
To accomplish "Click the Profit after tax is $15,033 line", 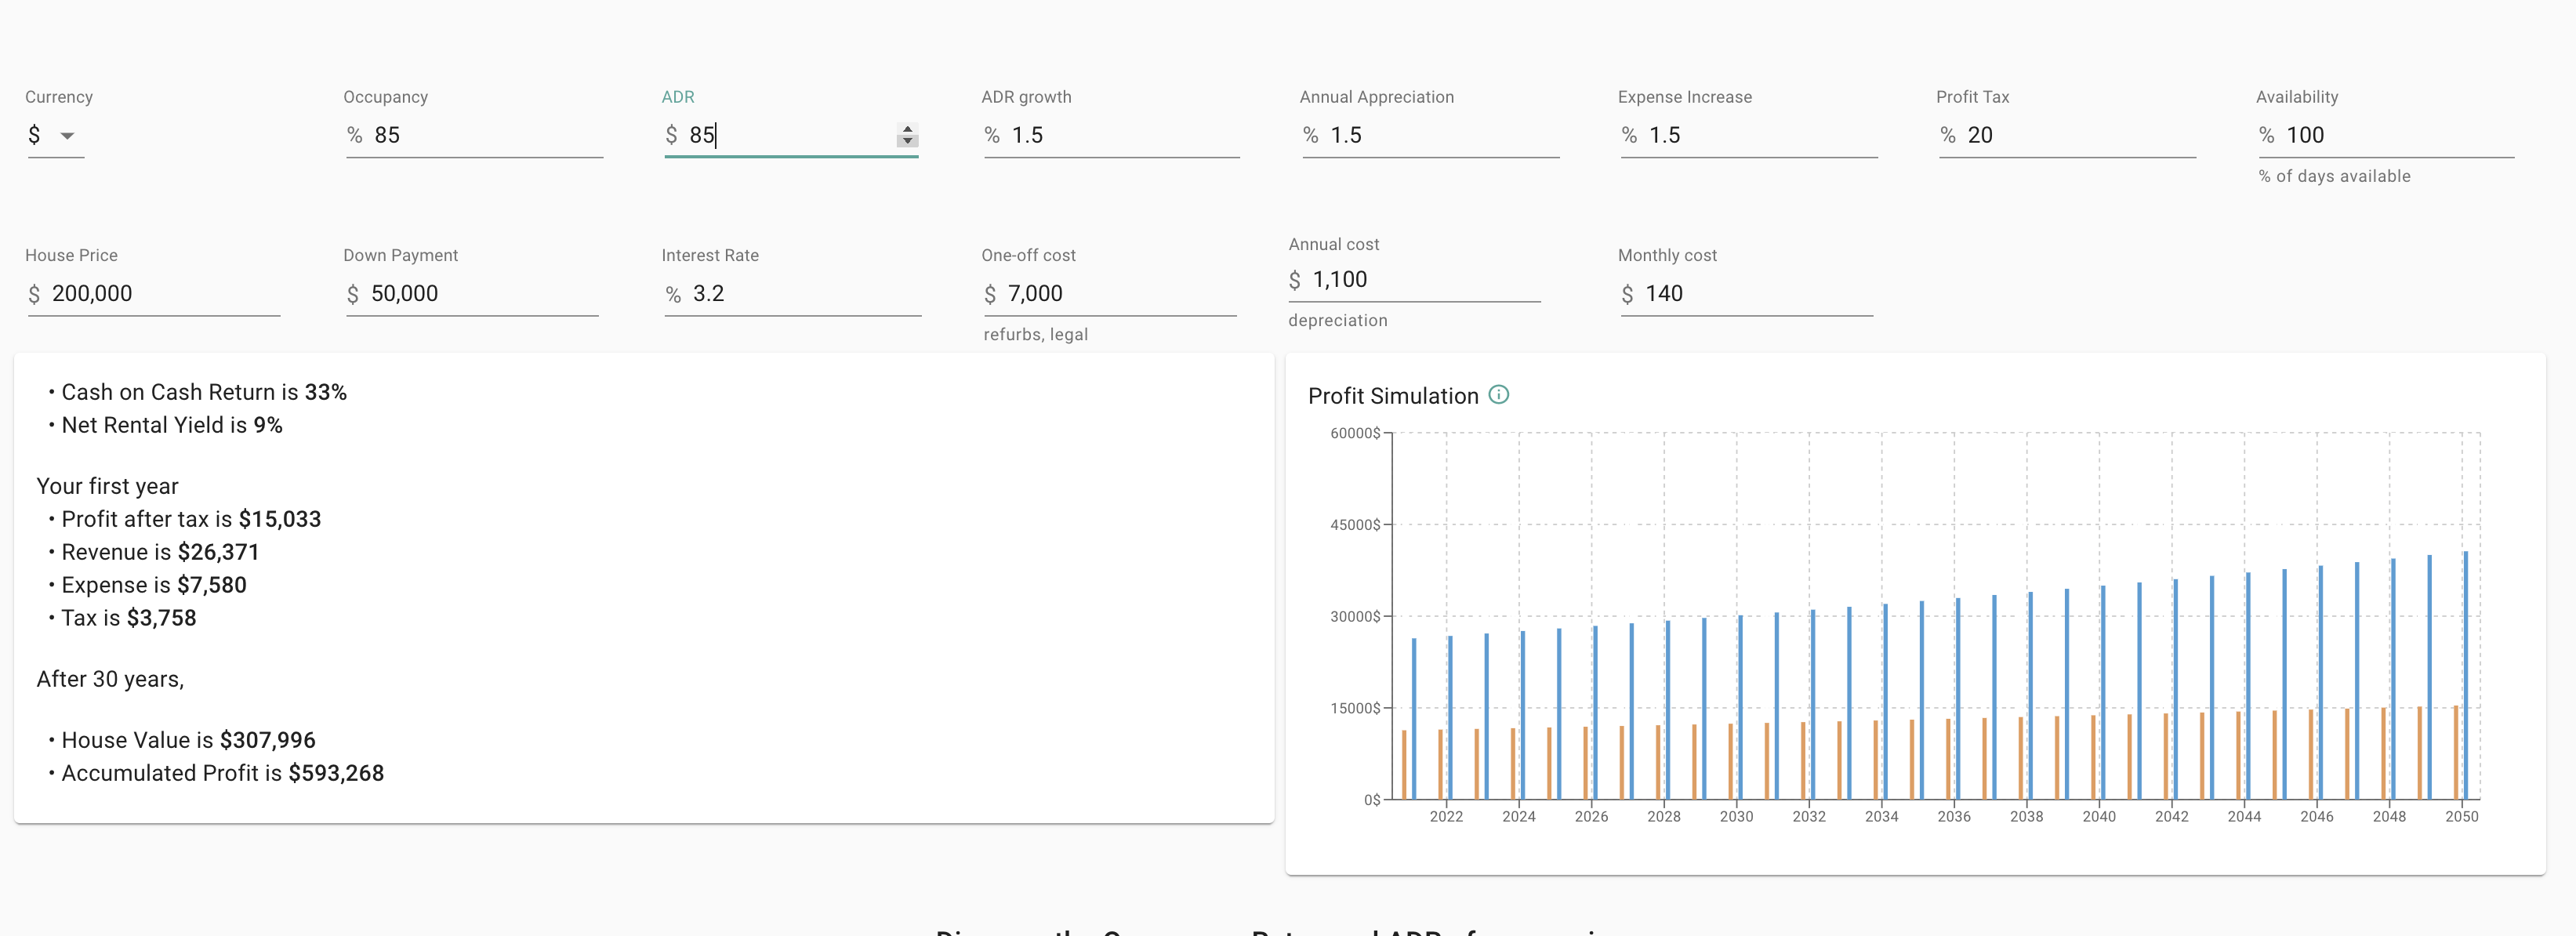I will click(x=191, y=519).
